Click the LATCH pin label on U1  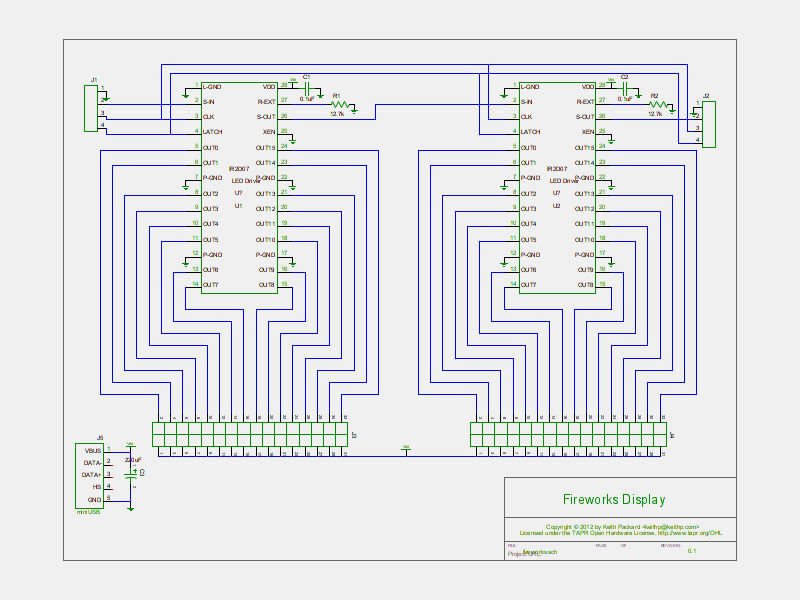[213, 132]
